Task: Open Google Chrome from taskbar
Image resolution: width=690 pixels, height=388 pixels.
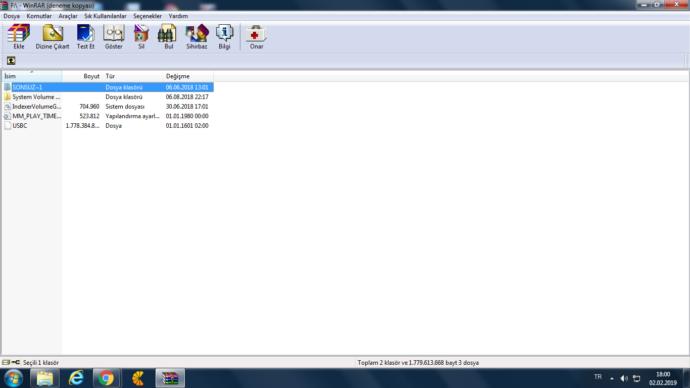Action: coord(106,378)
